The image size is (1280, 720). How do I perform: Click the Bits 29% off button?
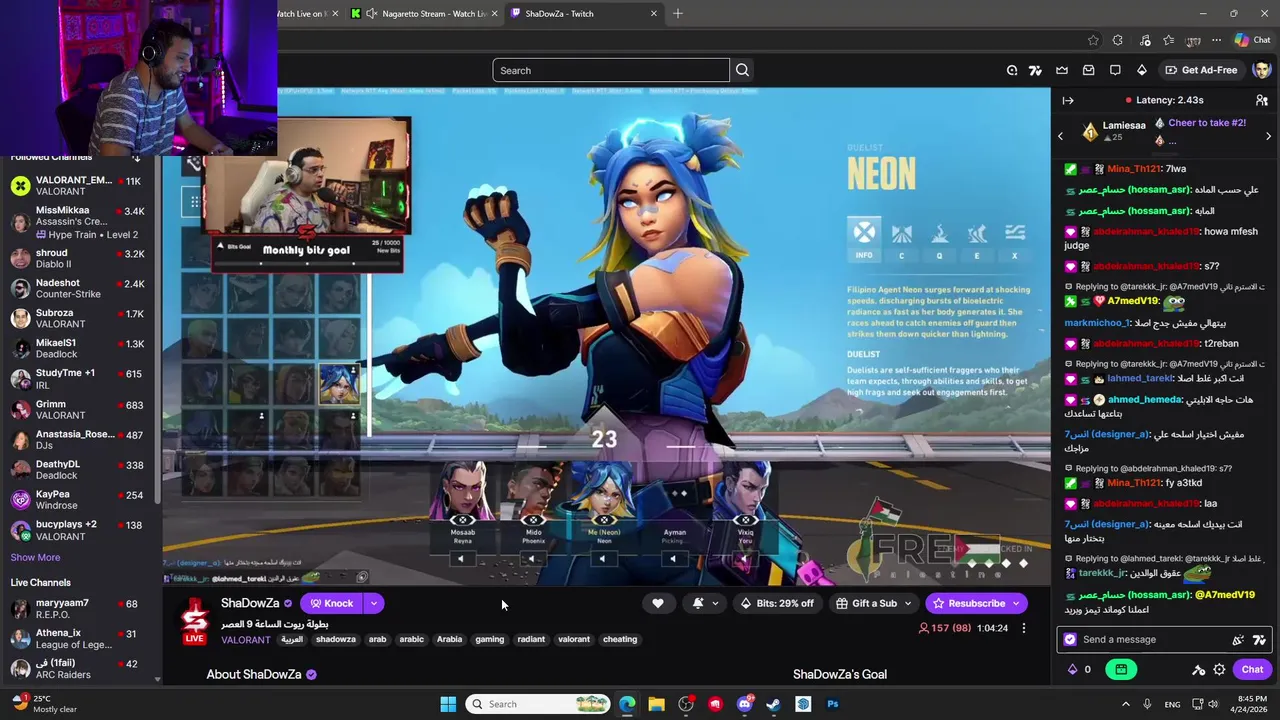776,603
